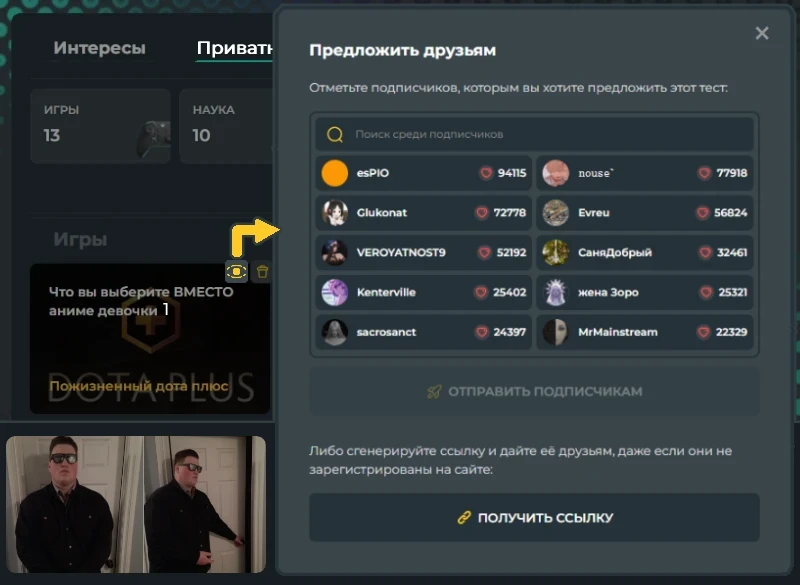Click the trash delete icon on card
Viewport: 800px width, 585px height.
(262, 272)
